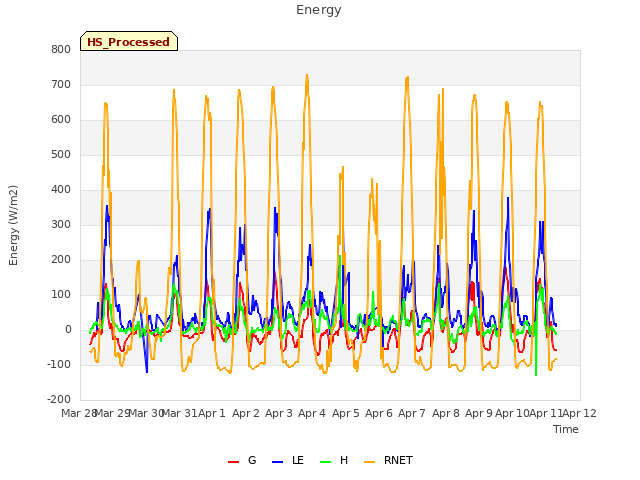
Task: Click the Mar 31 date tick label
Action: click(179, 413)
